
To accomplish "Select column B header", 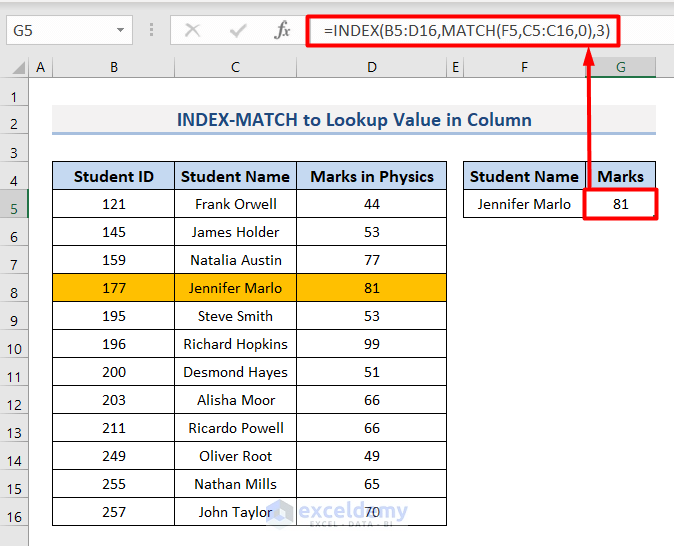I will (x=113, y=68).
